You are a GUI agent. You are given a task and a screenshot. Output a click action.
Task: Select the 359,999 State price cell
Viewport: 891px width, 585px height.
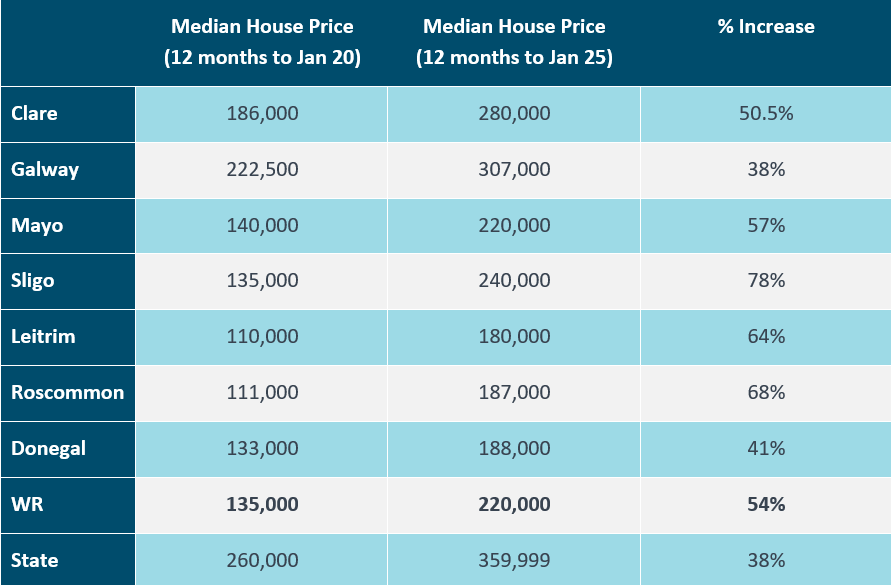click(x=514, y=560)
